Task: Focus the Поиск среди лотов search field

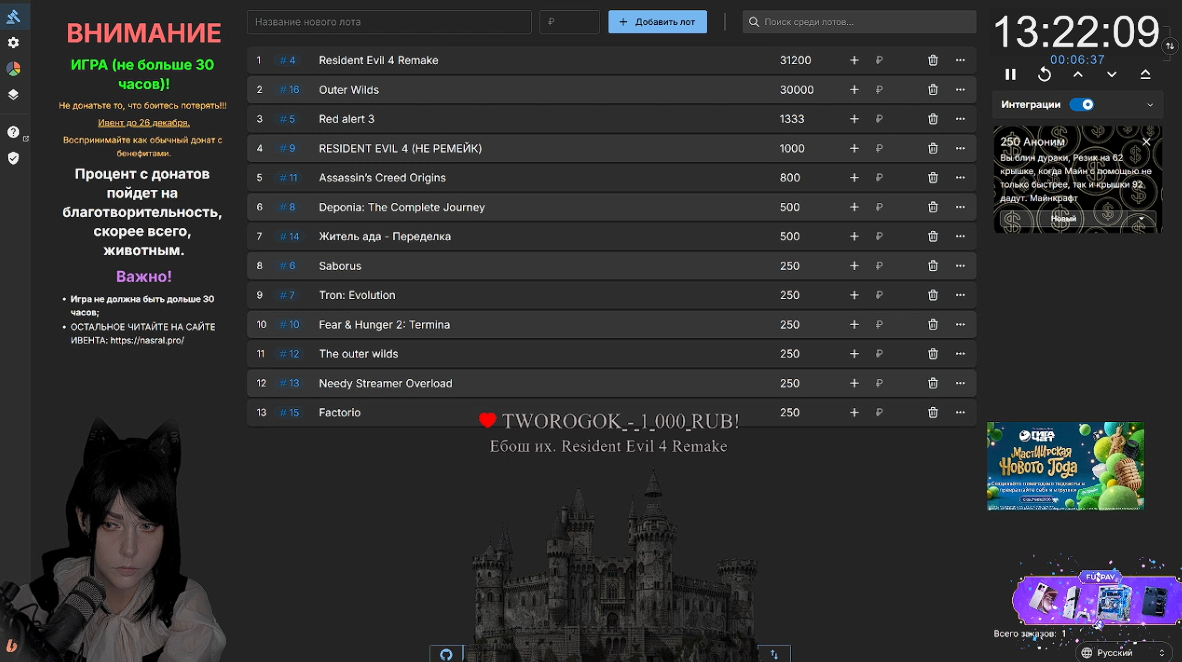Action: [859, 22]
